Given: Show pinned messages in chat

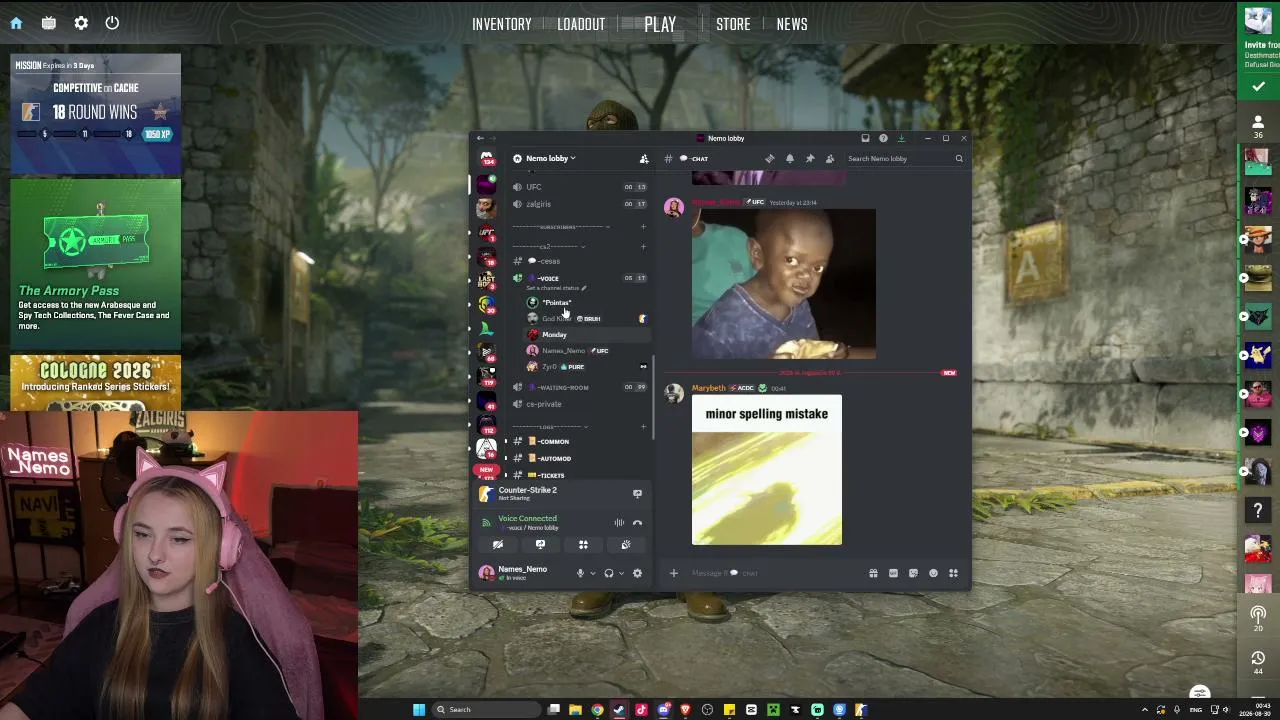Looking at the screenshot, I should click(810, 158).
